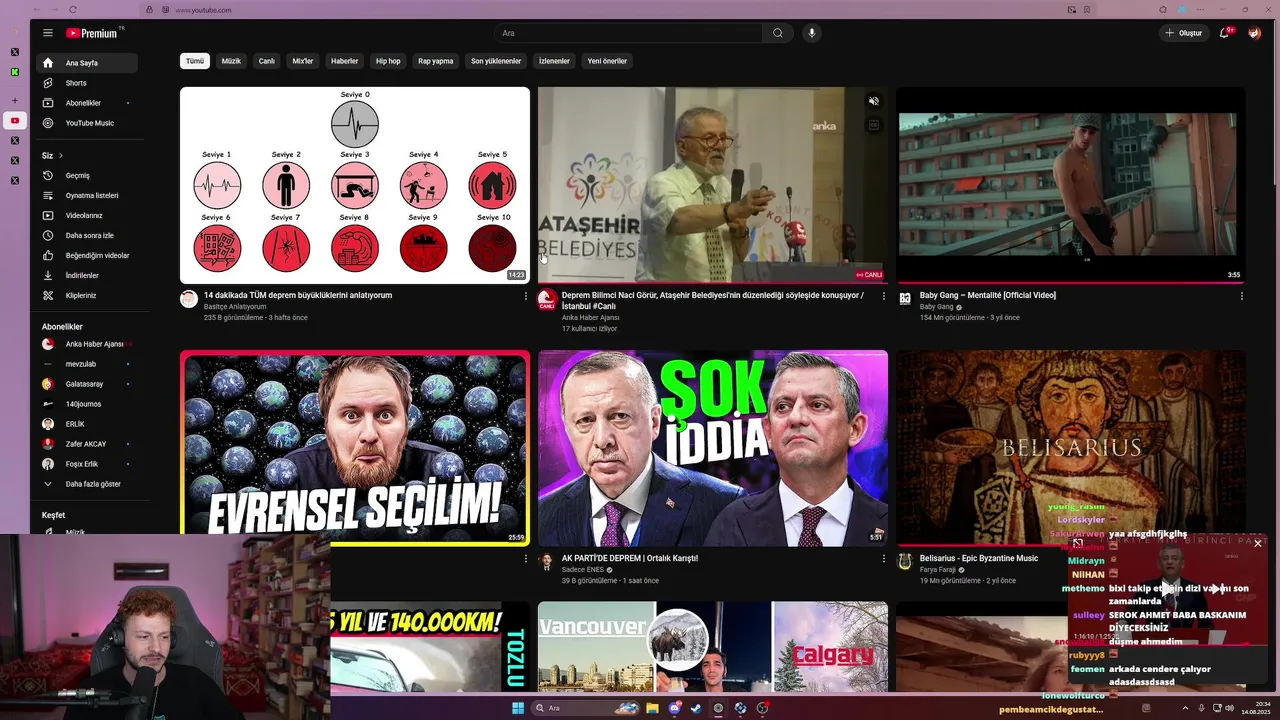1280x720 pixels.
Task: Open Galatasaray subscription channel
Action: point(87,384)
